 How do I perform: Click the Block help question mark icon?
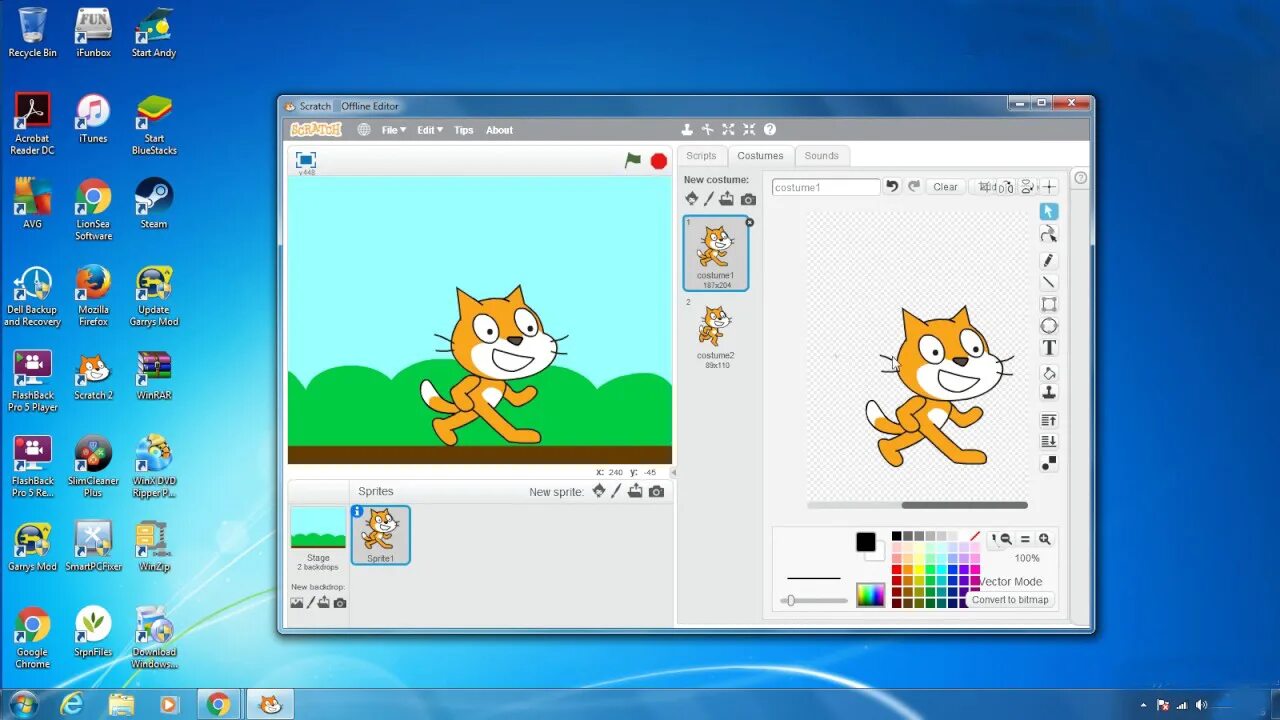pos(769,130)
